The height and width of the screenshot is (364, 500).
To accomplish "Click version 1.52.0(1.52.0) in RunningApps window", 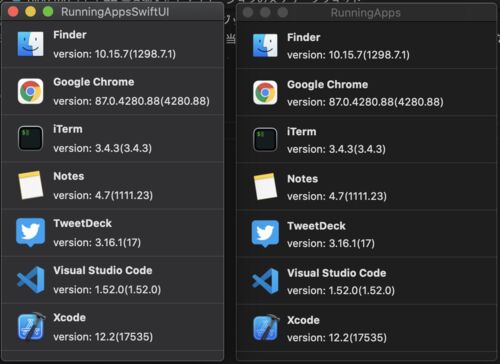I will click(341, 291).
